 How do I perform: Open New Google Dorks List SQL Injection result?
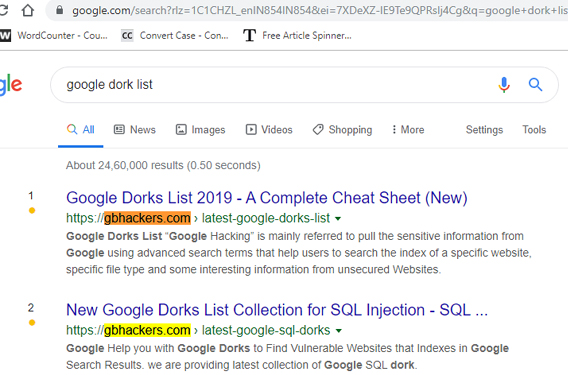click(277, 310)
